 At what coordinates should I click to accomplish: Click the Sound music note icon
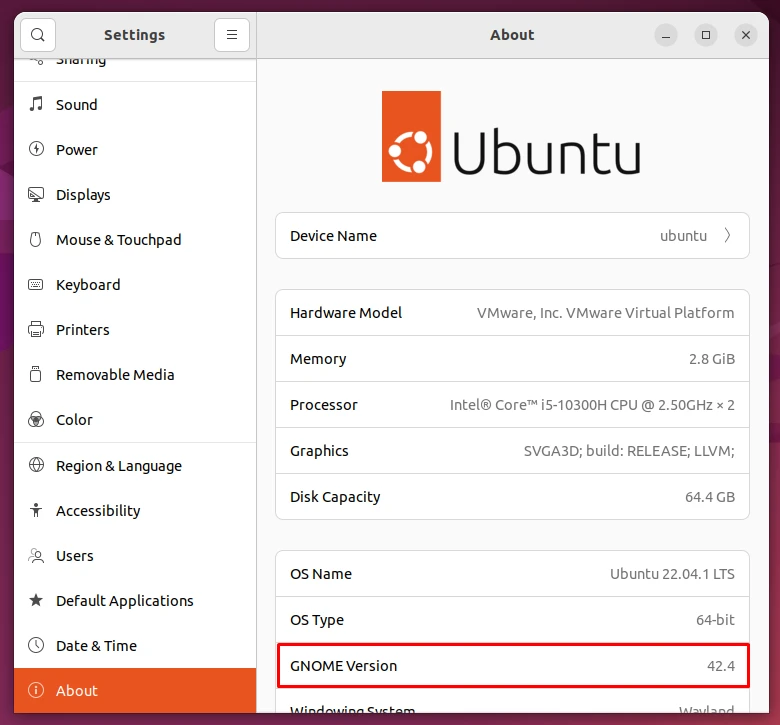pyautogui.click(x=36, y=104)
